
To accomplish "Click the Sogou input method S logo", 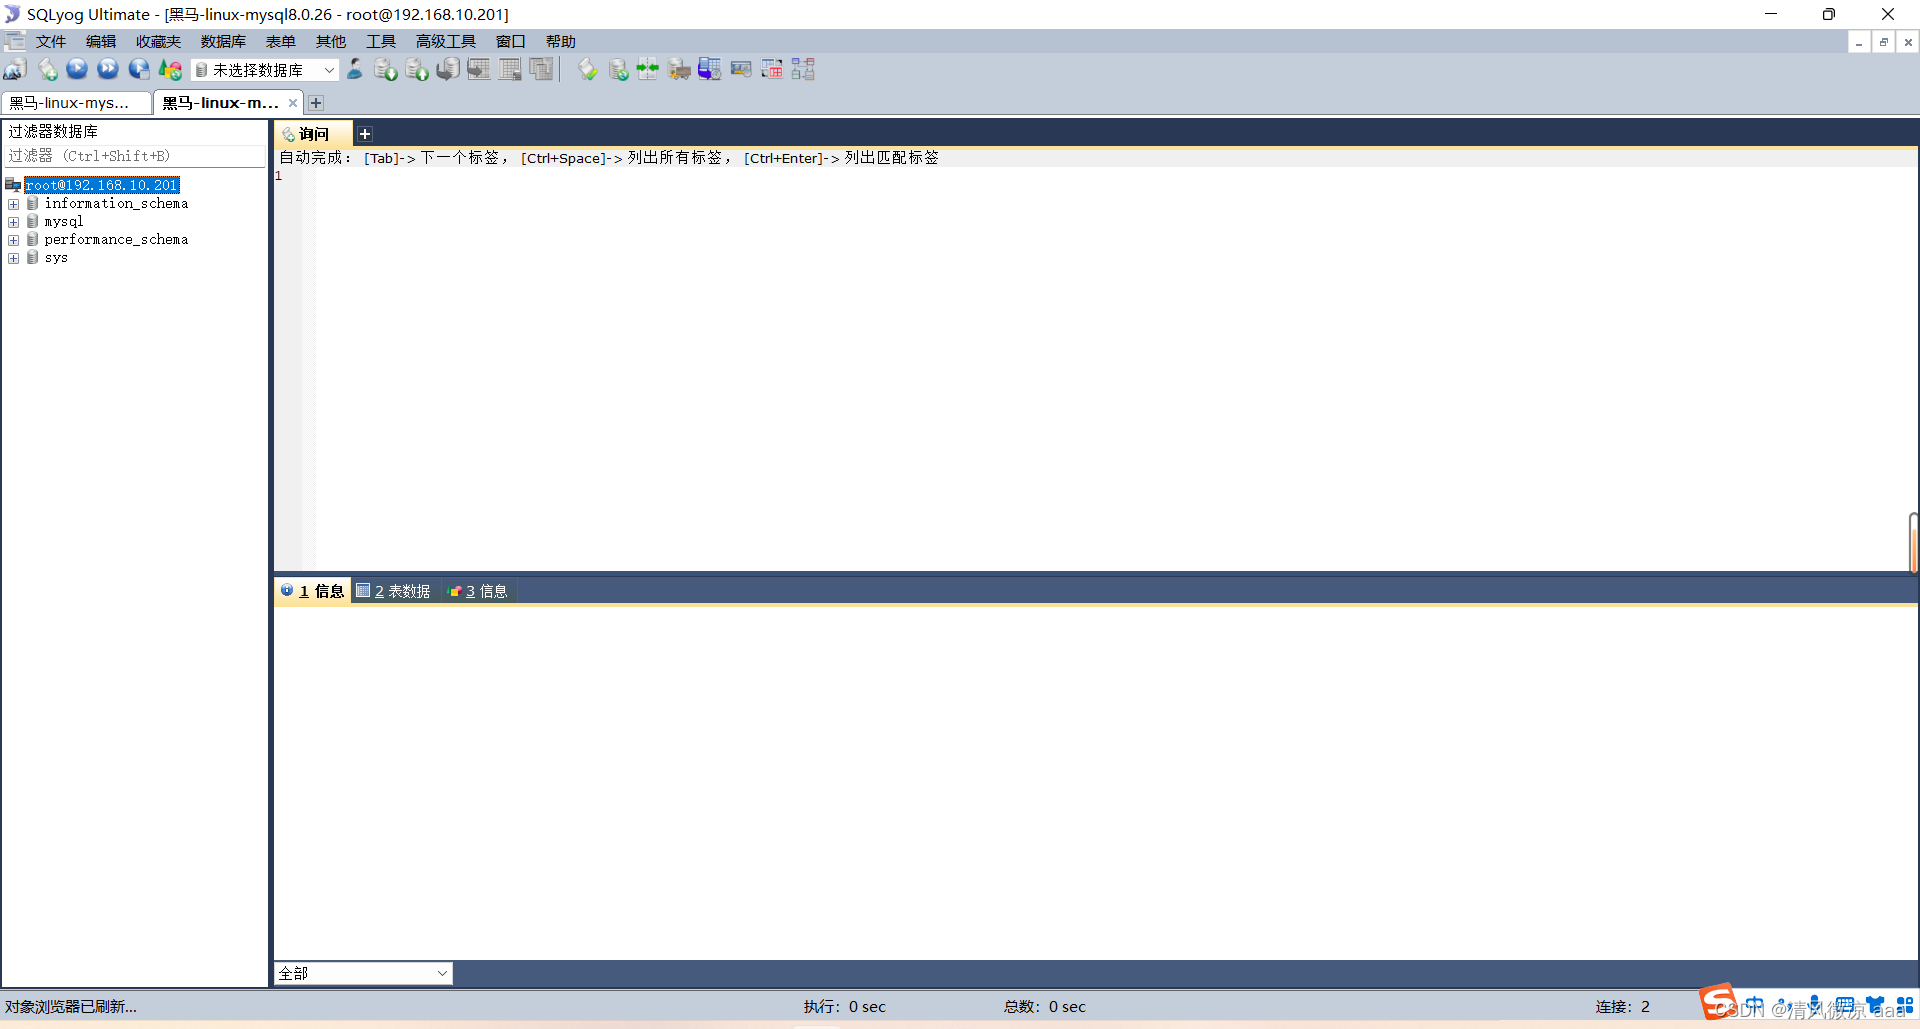I will pos(1719,1002).
